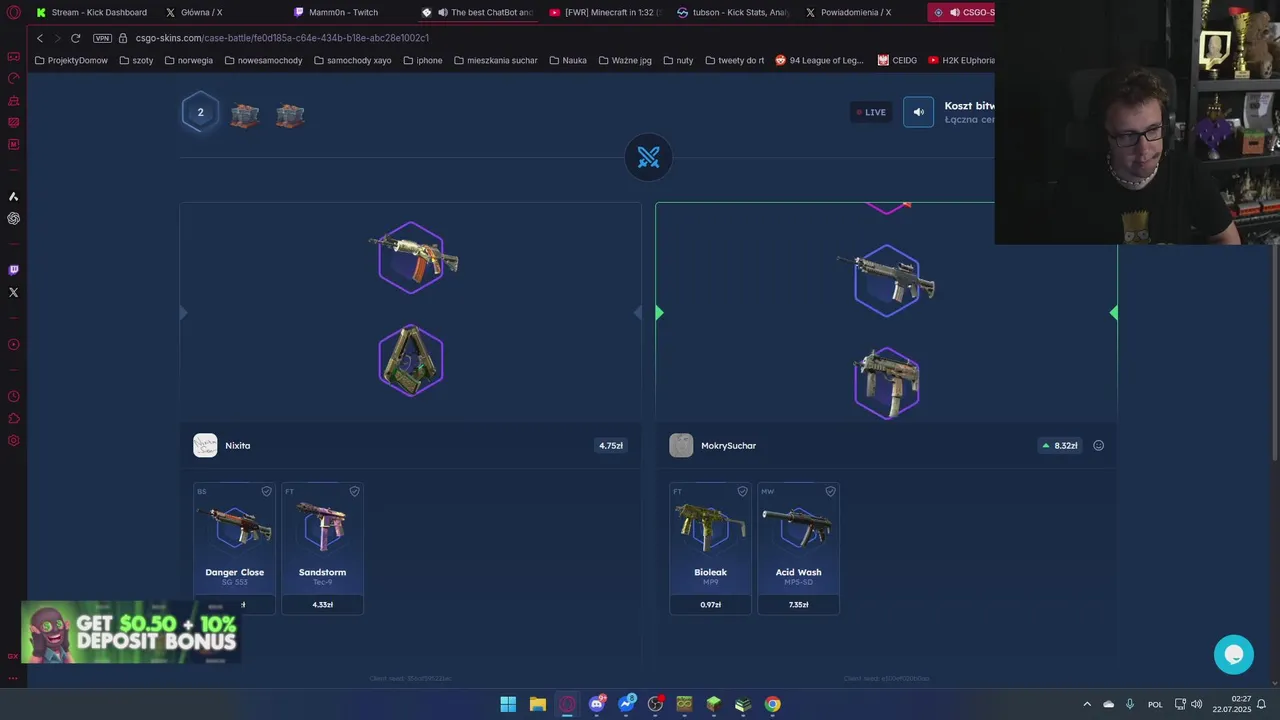
Task: Switch to Stream - Kick Dashboard tab
Action: coord(91,12)
